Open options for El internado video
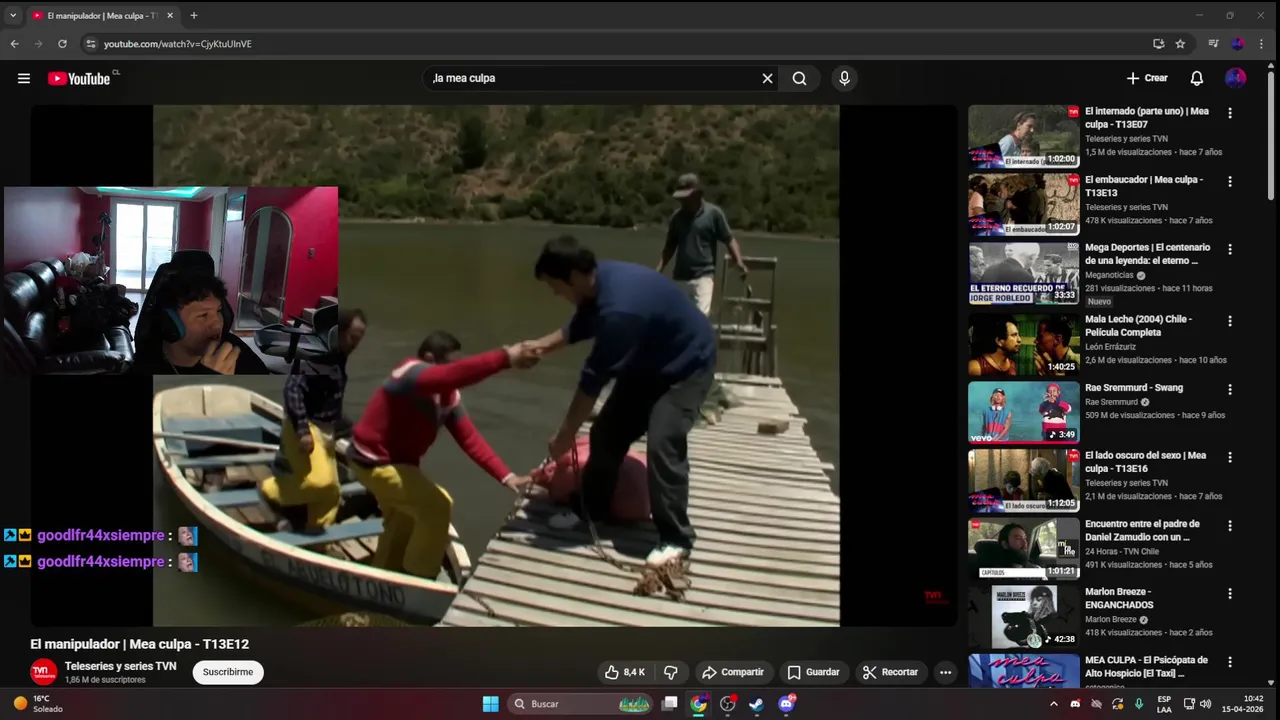Image resolution: width=1280 pixels, height=720 pixels. 1230,113
